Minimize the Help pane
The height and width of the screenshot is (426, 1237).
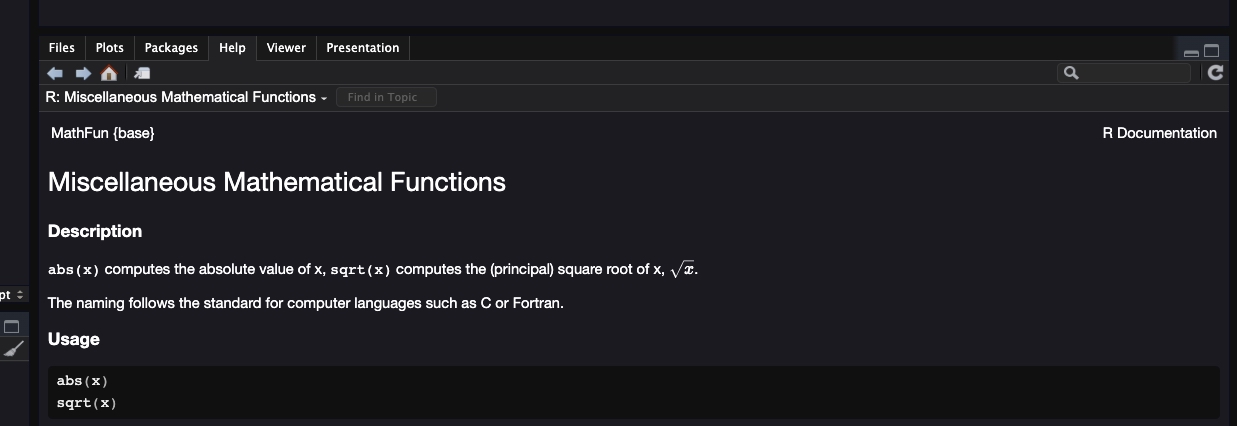(1191, 51)
